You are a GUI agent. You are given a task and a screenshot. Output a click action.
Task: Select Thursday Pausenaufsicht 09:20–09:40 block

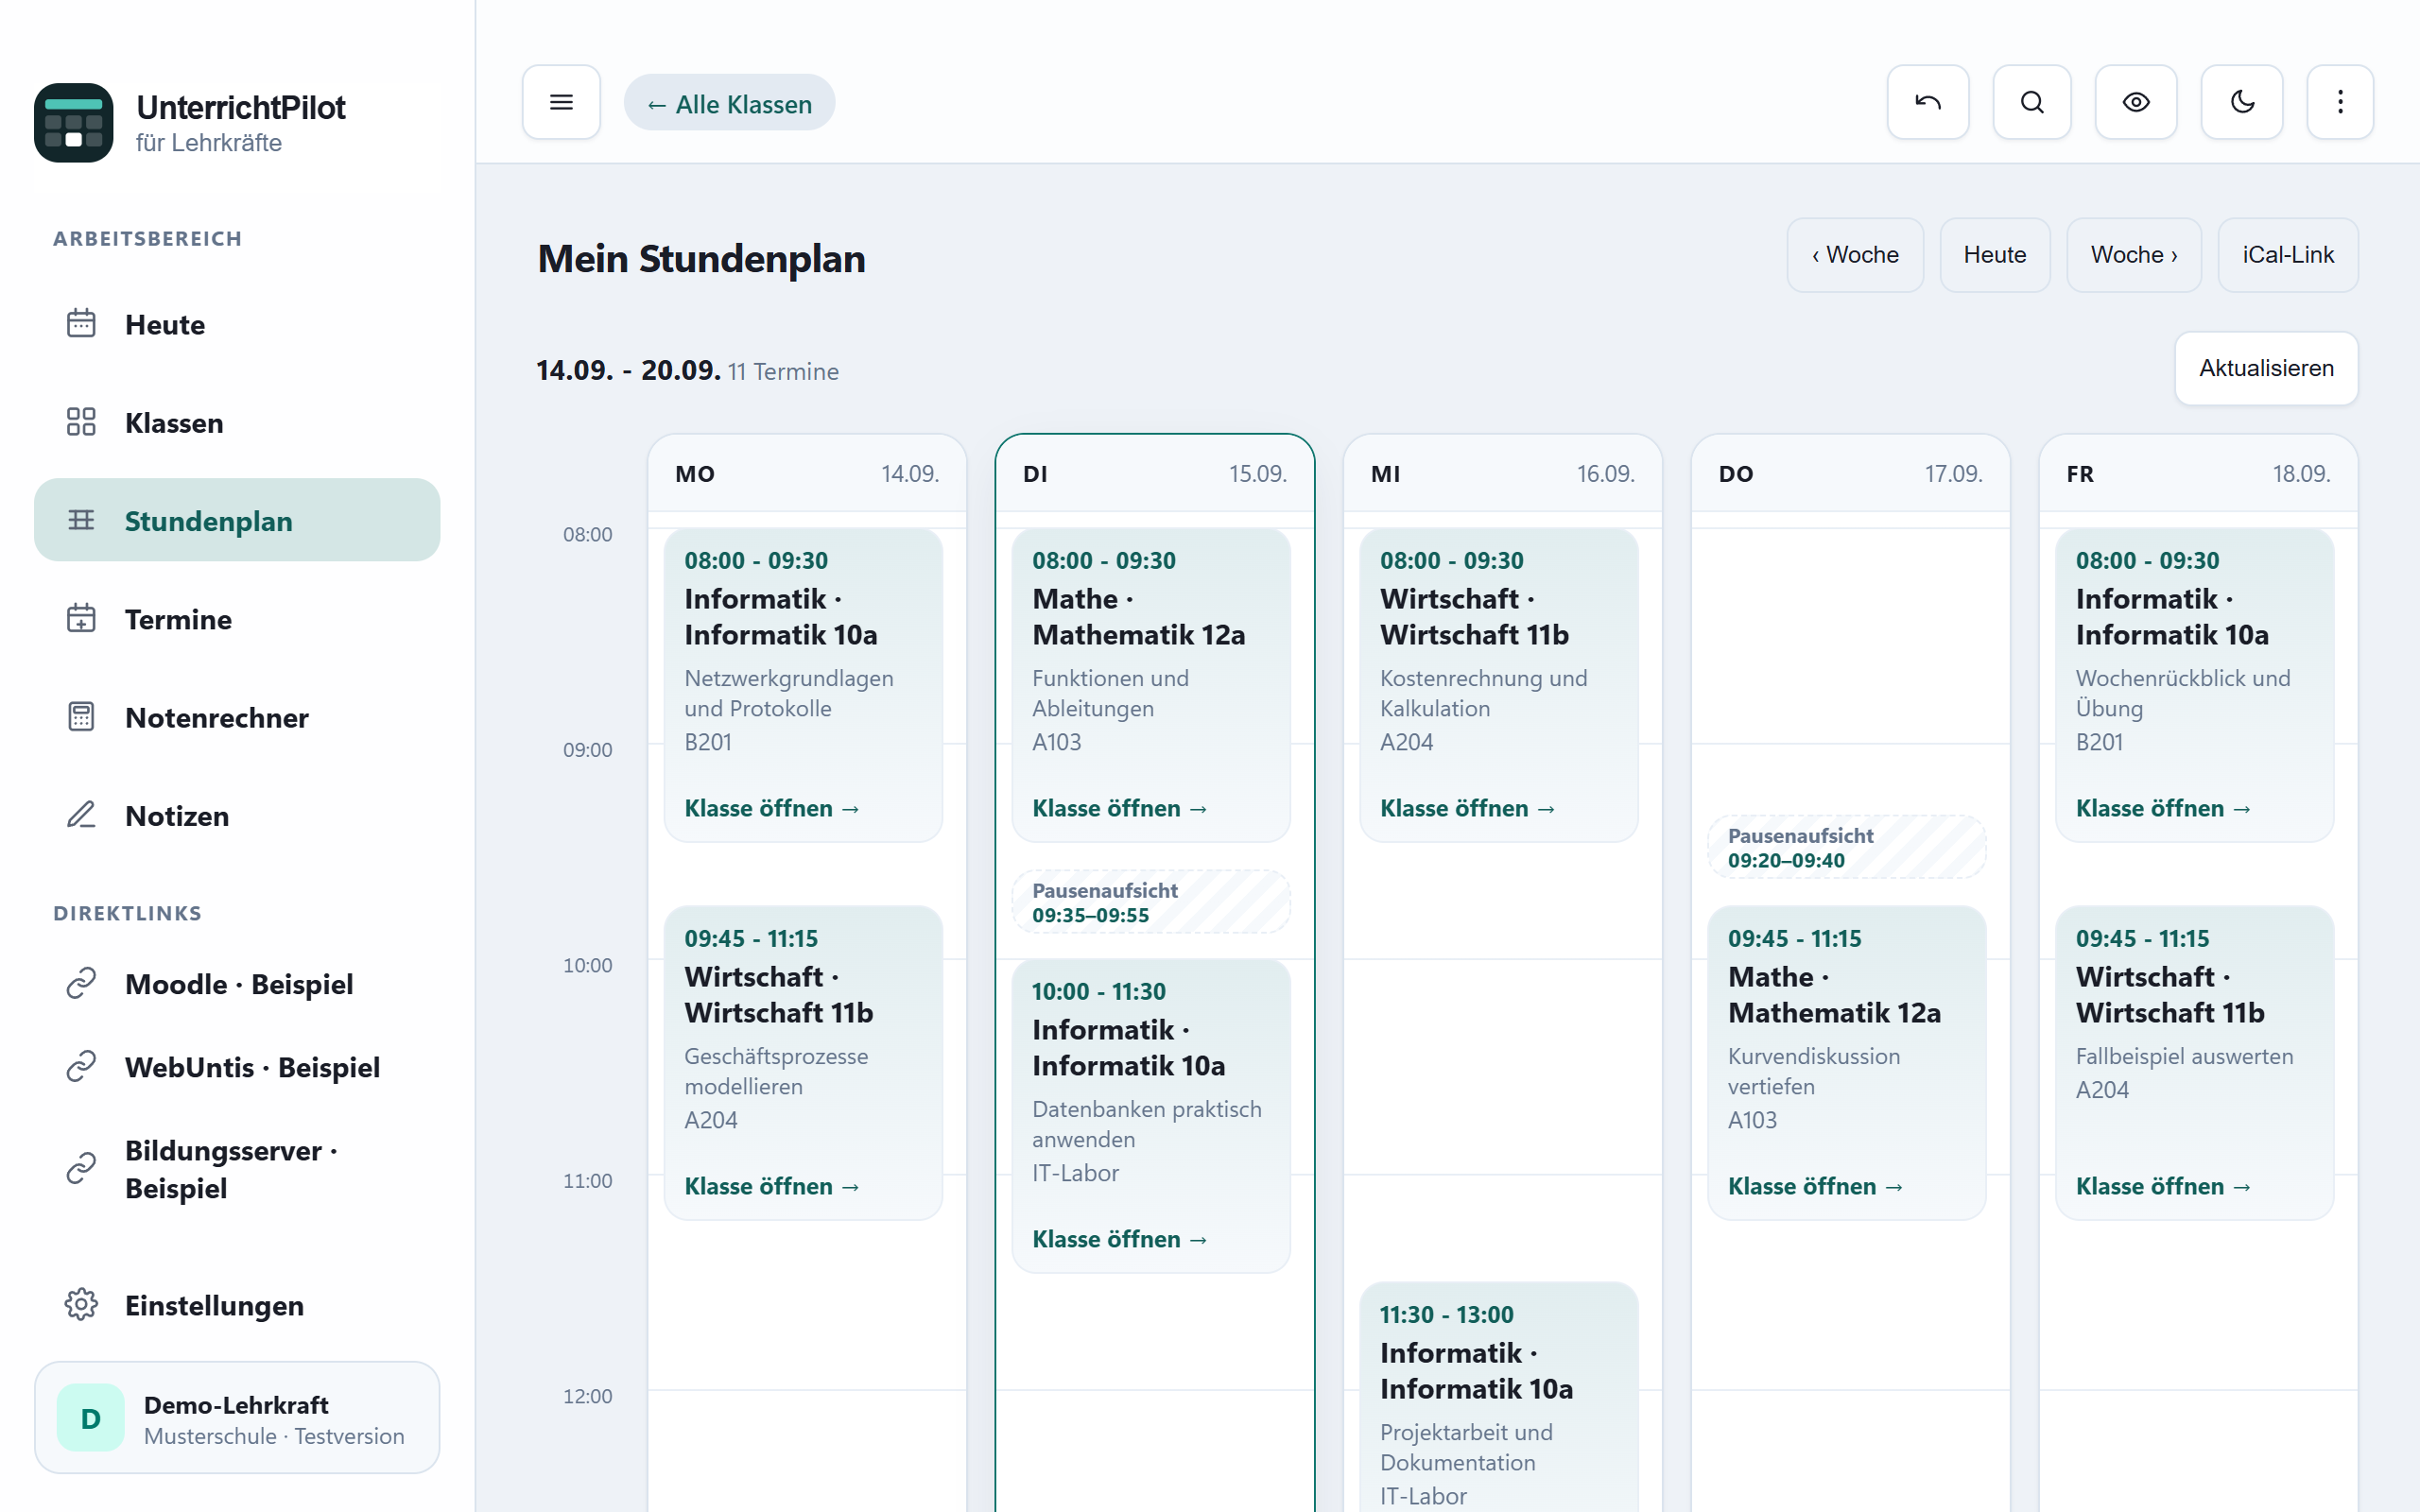coord(1846,847)
